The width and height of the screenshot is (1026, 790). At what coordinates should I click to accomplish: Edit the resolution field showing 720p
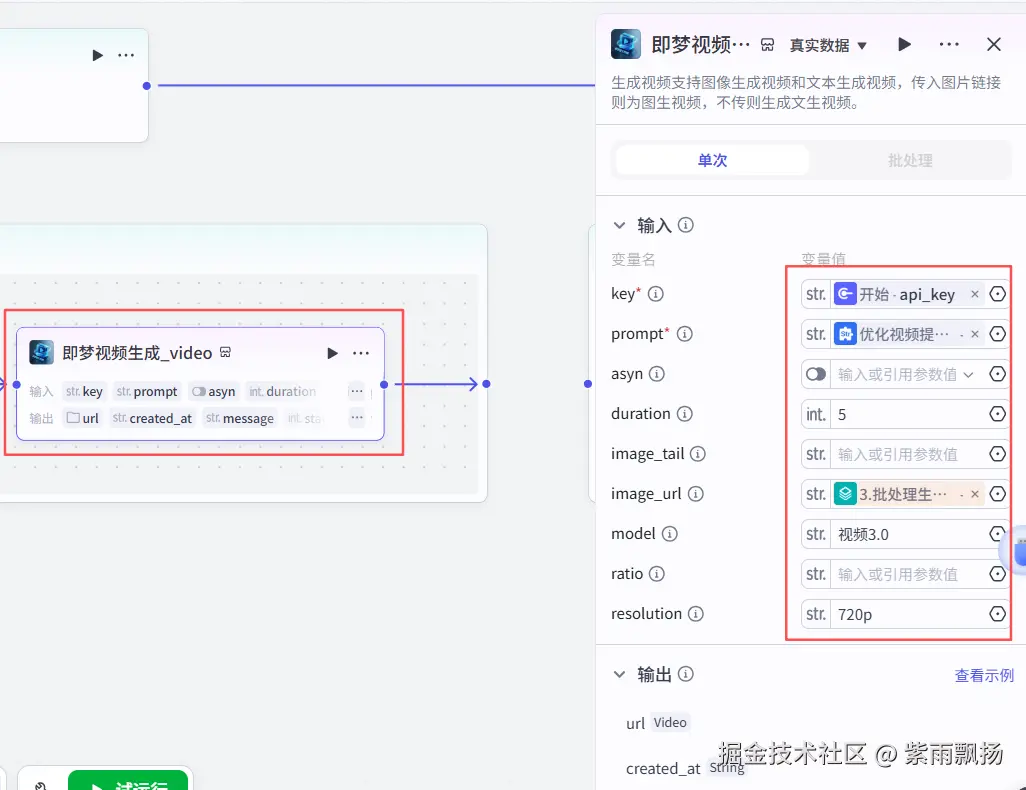pyautogui.click(x=908, y=614)
